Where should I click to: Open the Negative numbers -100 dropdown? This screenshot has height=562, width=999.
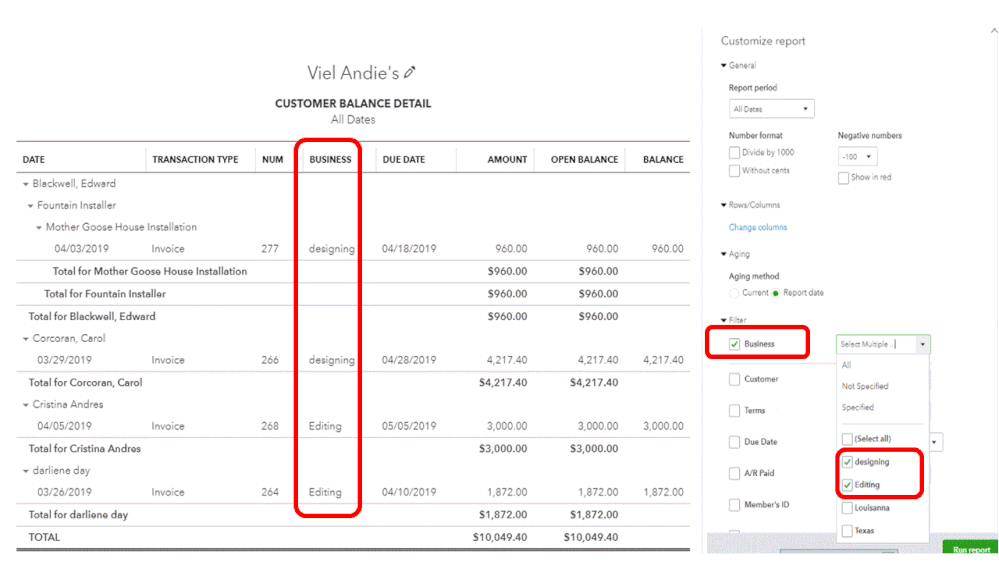[857, 157]
